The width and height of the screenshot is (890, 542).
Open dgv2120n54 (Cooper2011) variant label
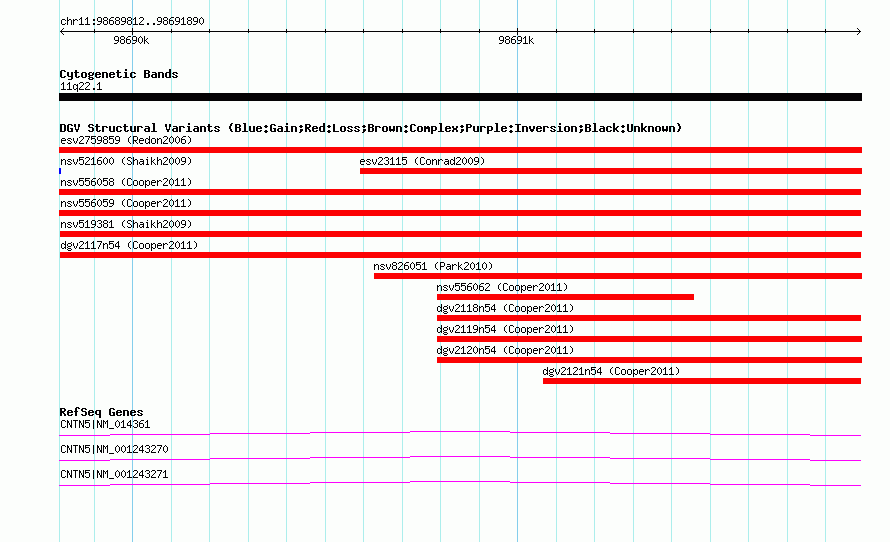(505, 350)
